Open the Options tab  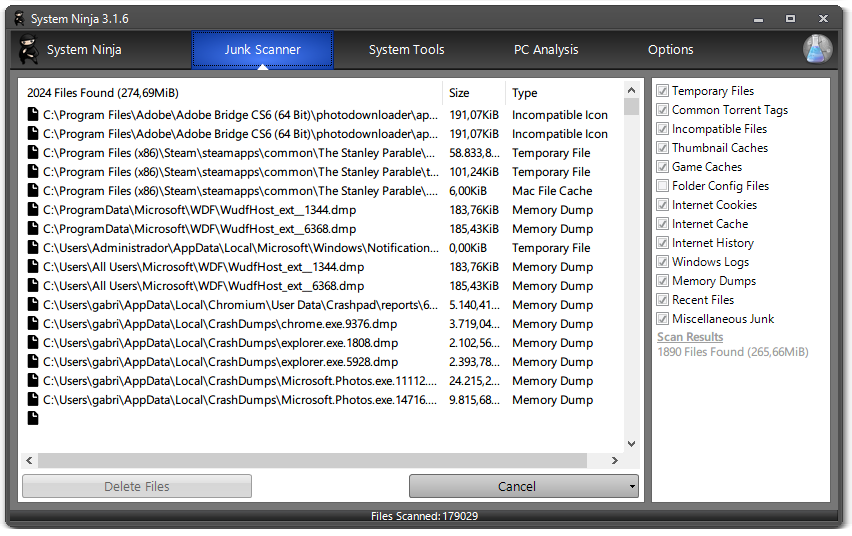tap(671, 50)
